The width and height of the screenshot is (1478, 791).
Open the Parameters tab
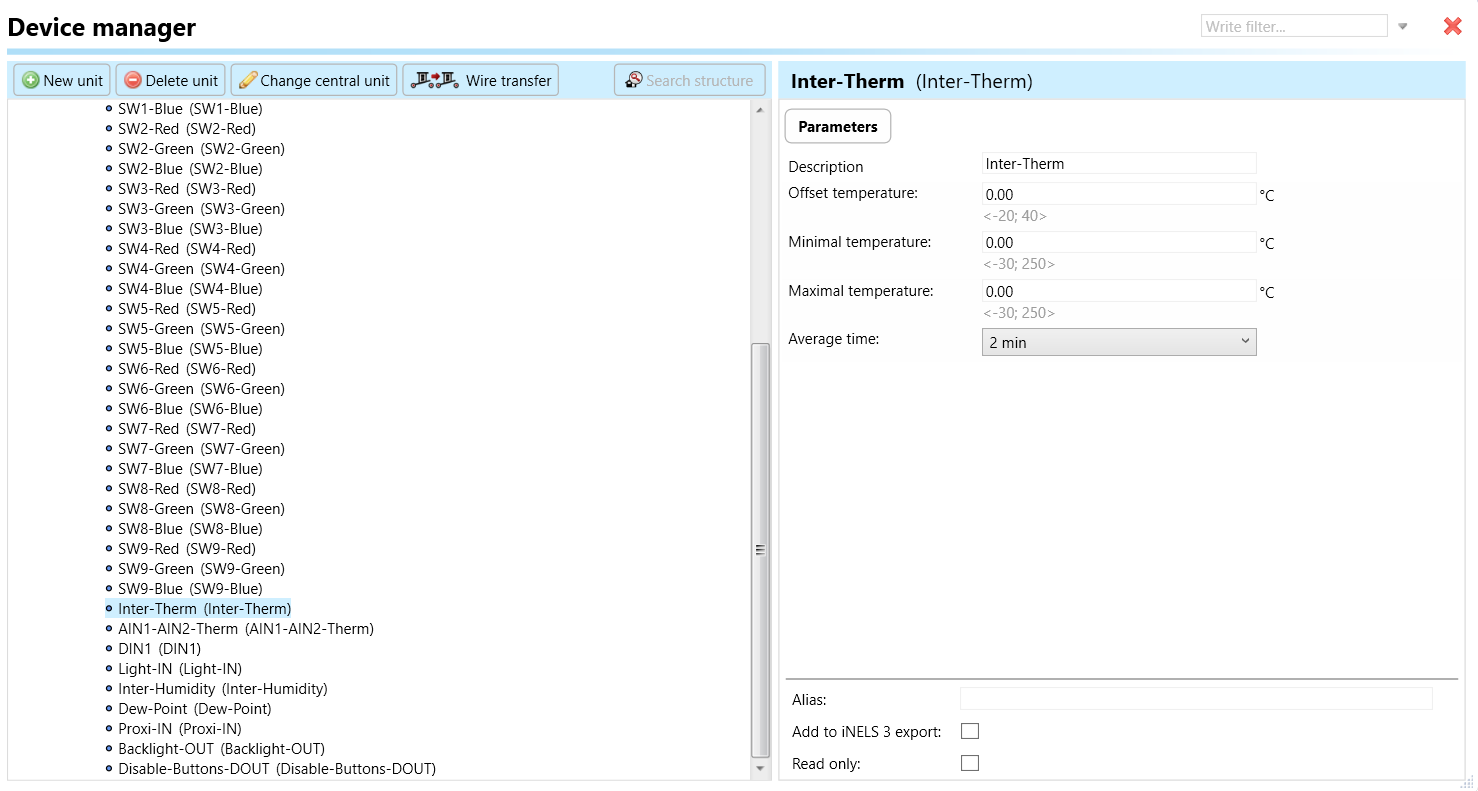coord(837,127)
